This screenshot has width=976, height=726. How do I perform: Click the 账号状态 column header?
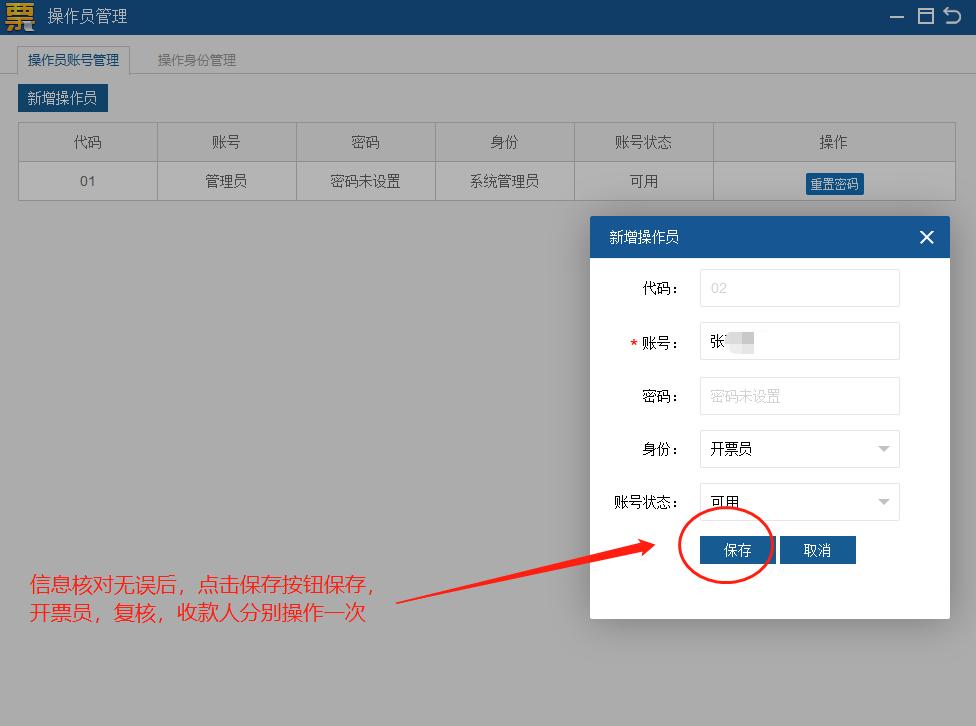point(643,141)
